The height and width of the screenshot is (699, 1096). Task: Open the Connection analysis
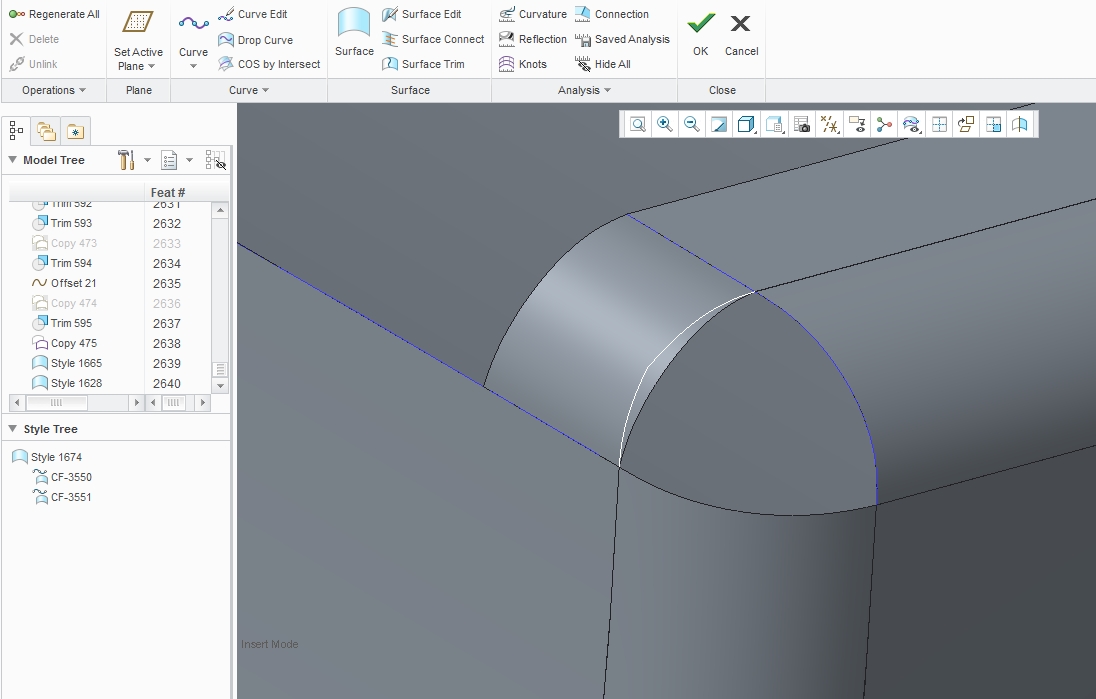[612, 14]
